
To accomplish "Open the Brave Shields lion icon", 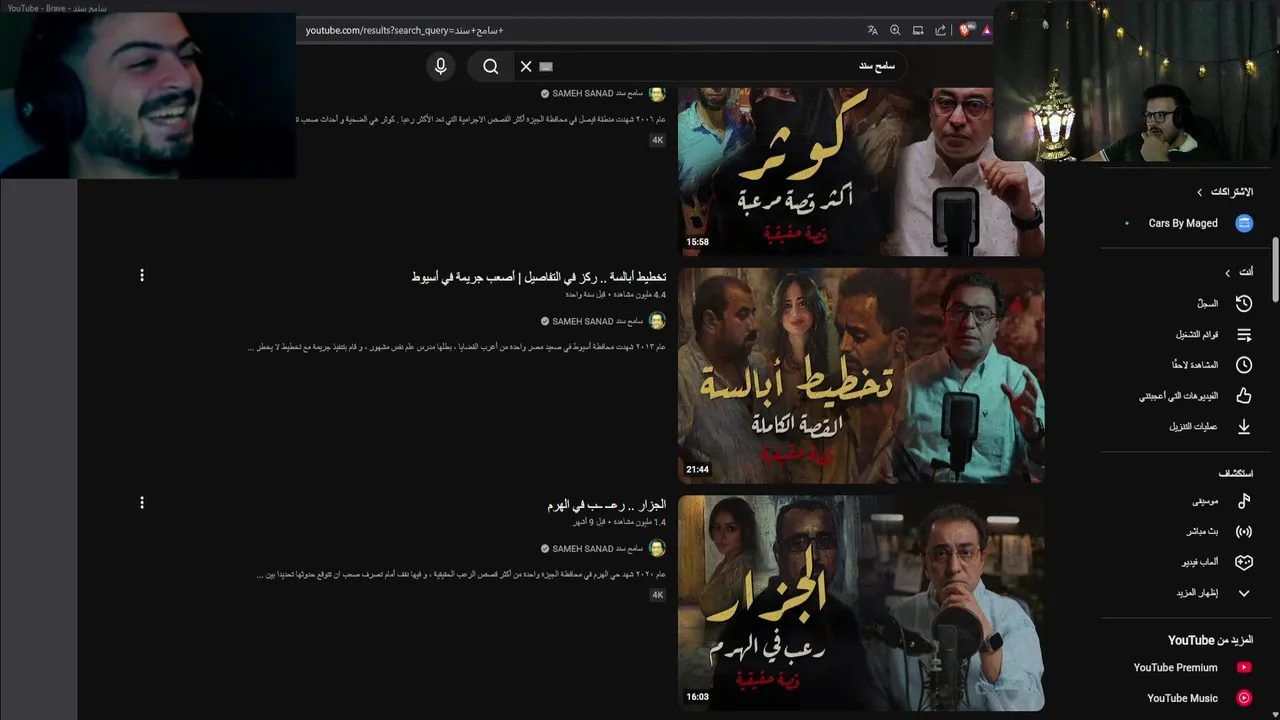I will (964, 30).
